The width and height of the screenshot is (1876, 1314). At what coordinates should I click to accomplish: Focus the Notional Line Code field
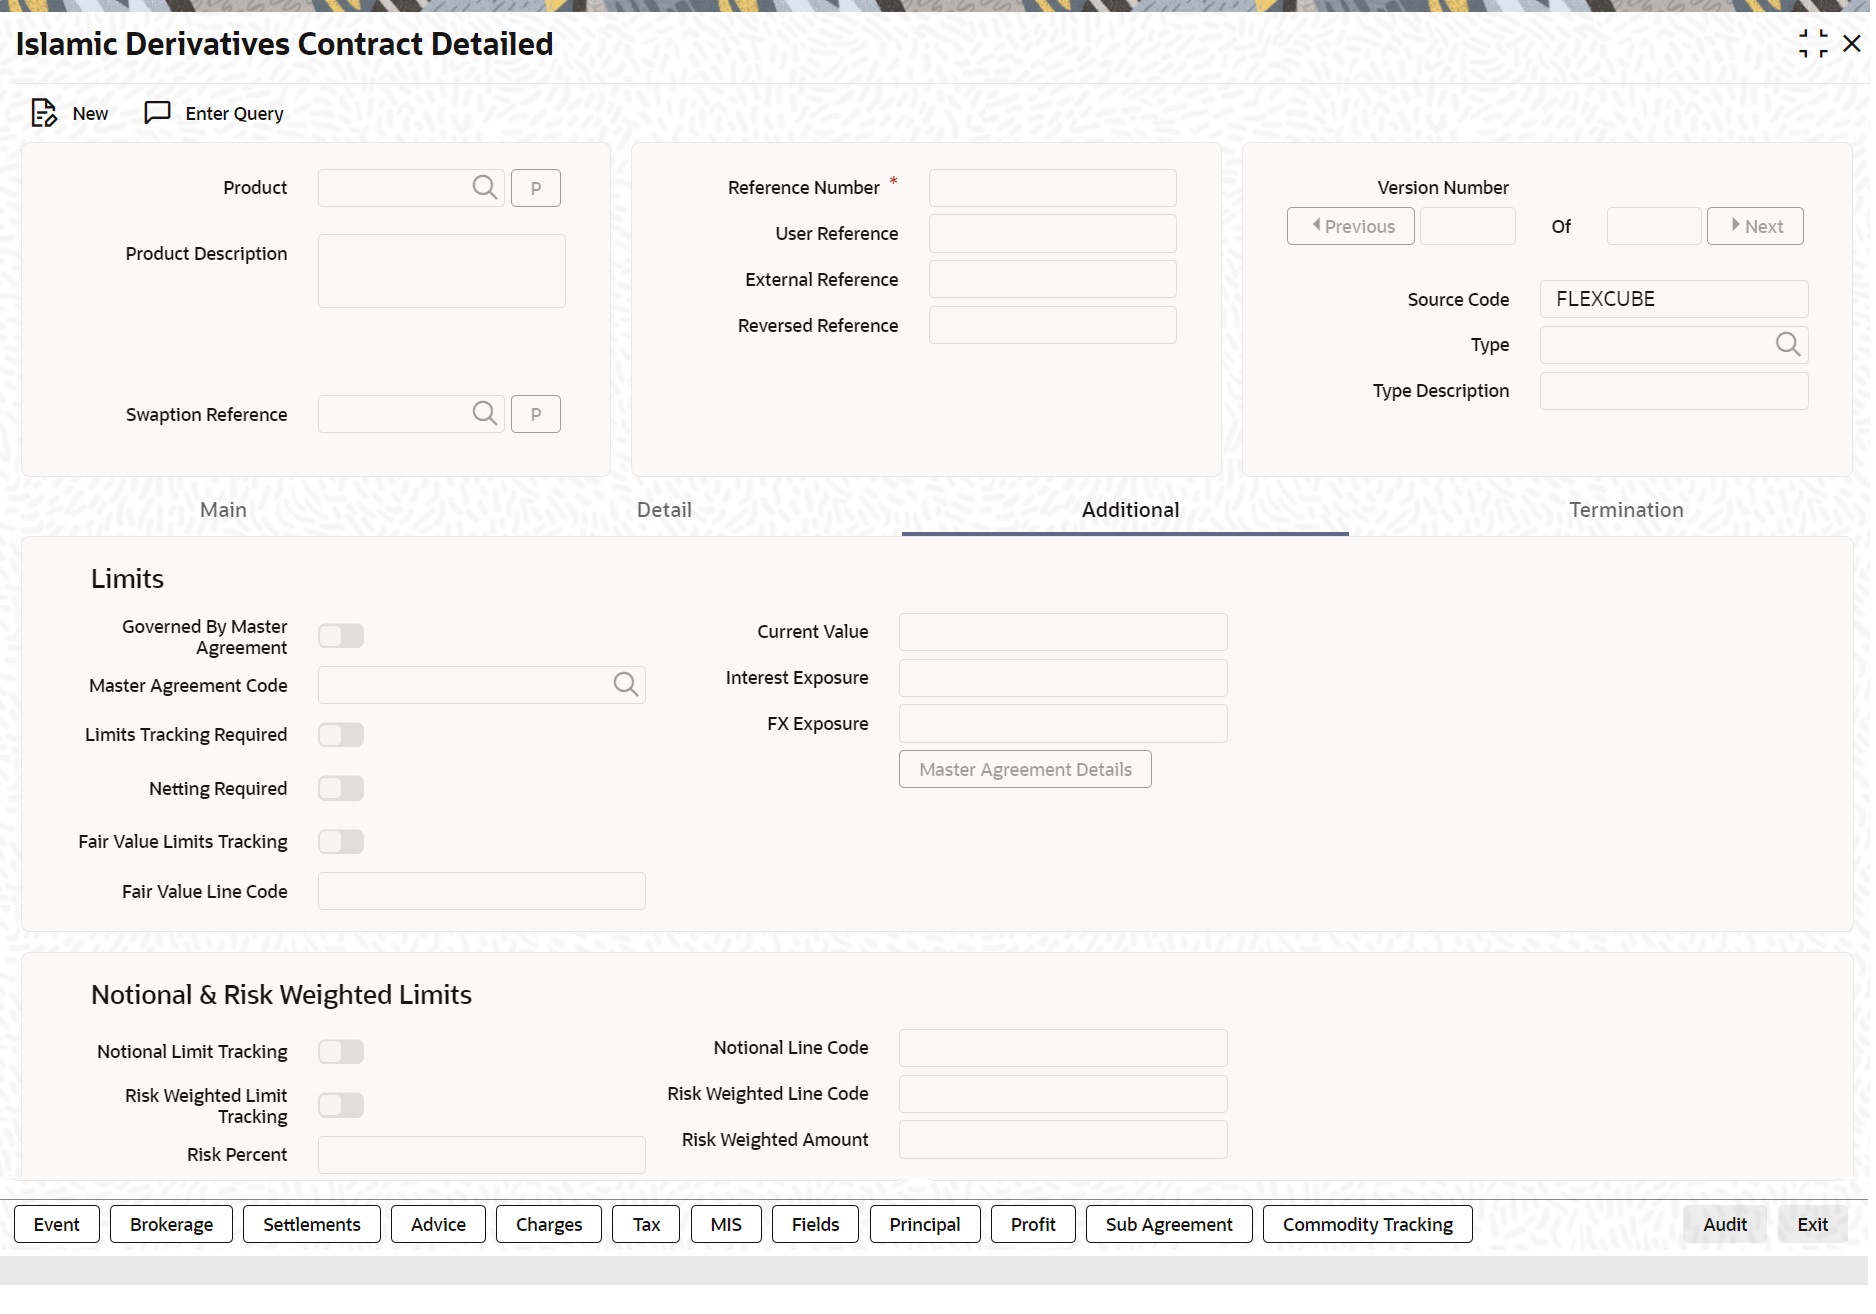(1063, 1048)
